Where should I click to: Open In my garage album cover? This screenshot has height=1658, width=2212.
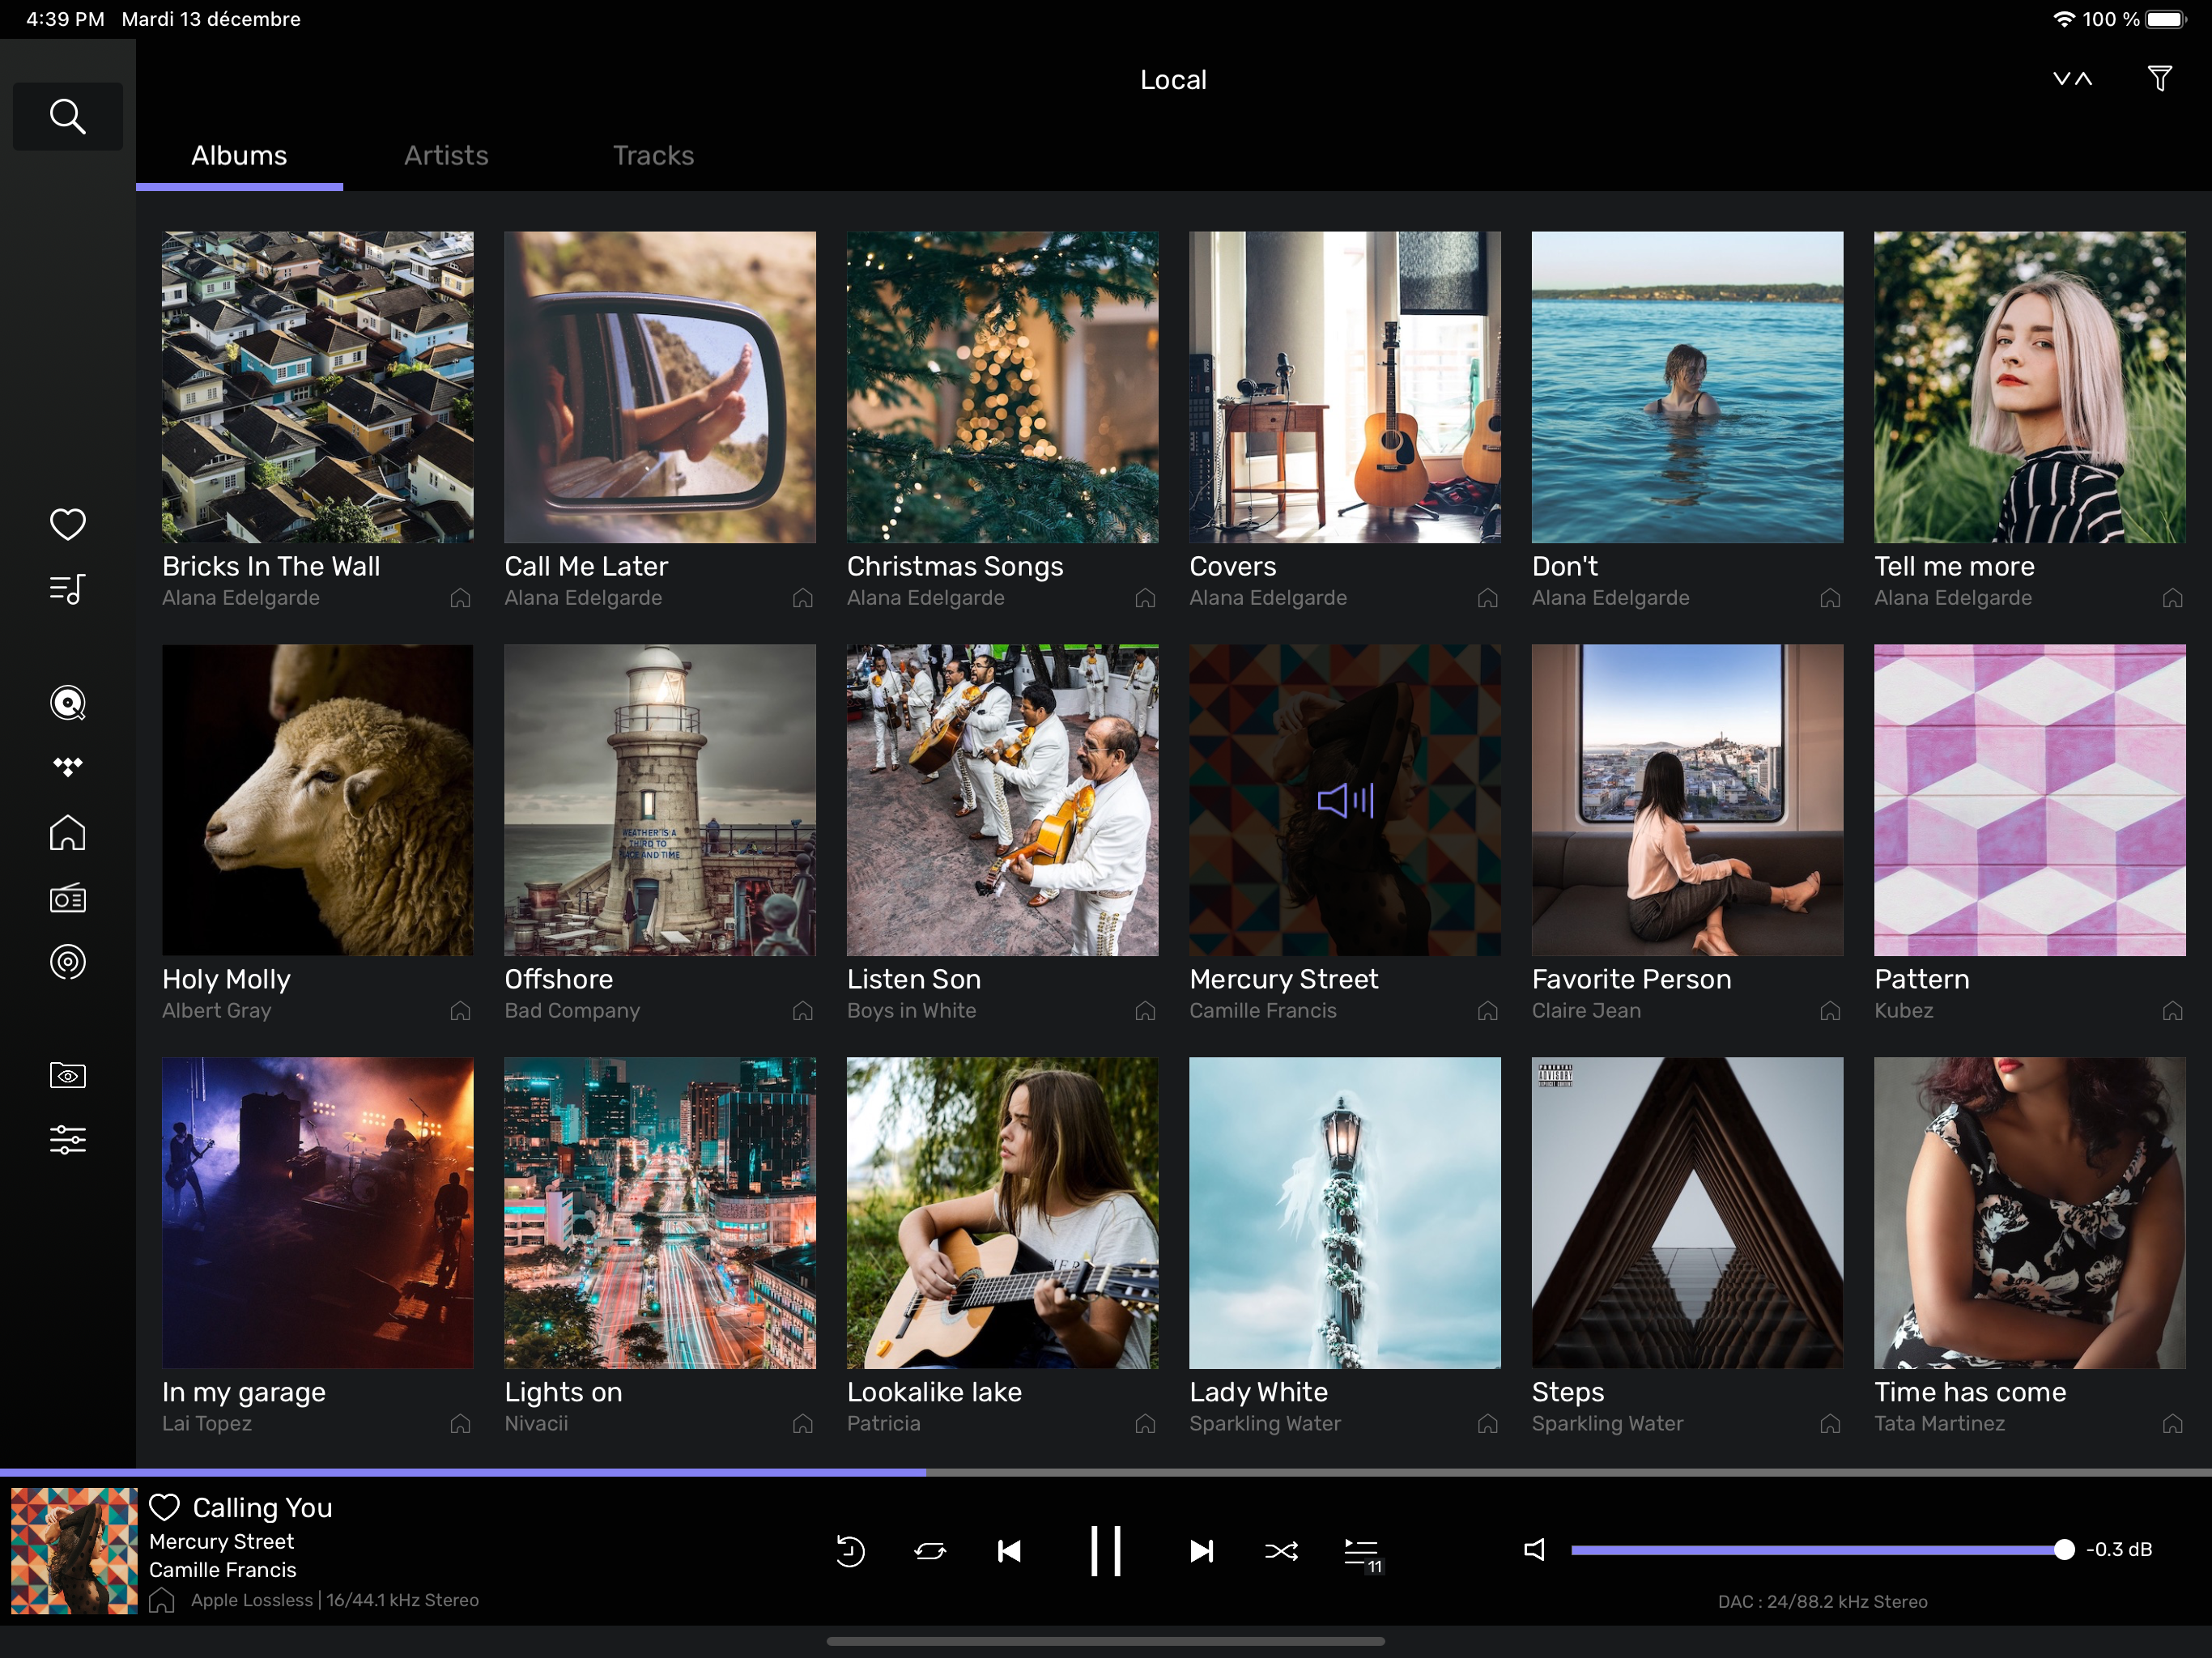pyautogui.click(x=317, y=1213)
